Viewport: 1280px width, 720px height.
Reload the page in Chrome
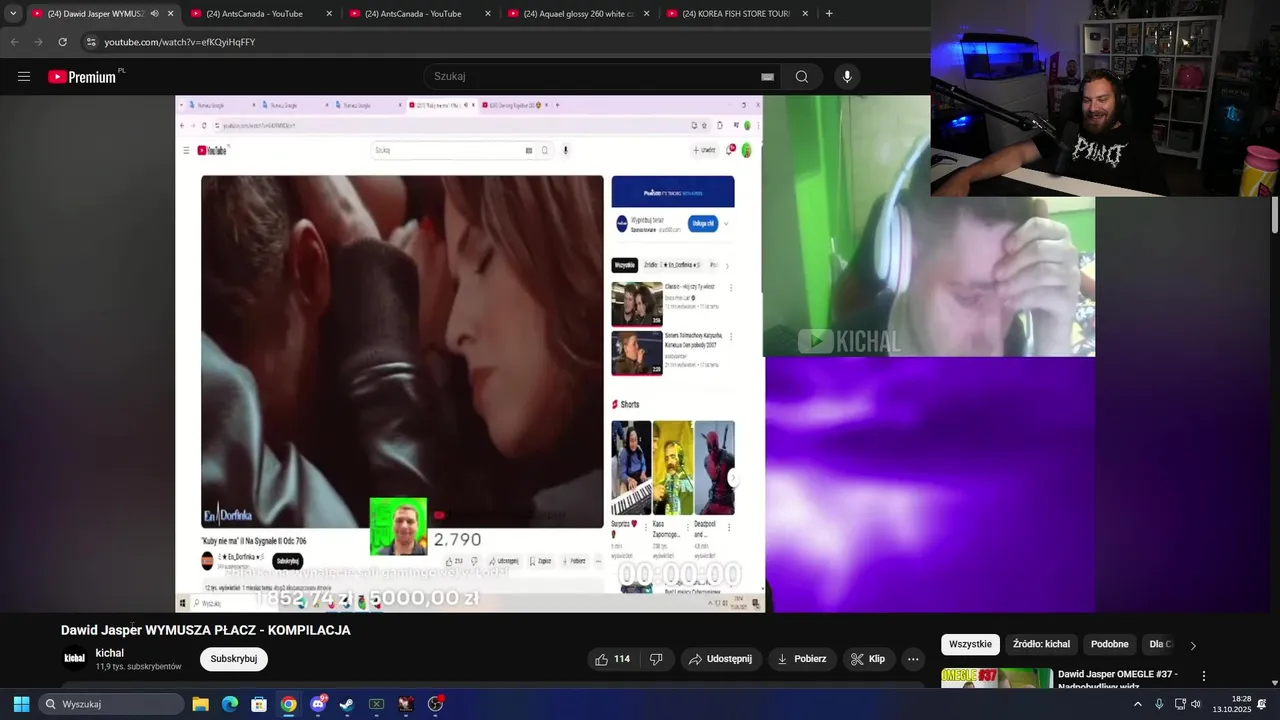62,42
